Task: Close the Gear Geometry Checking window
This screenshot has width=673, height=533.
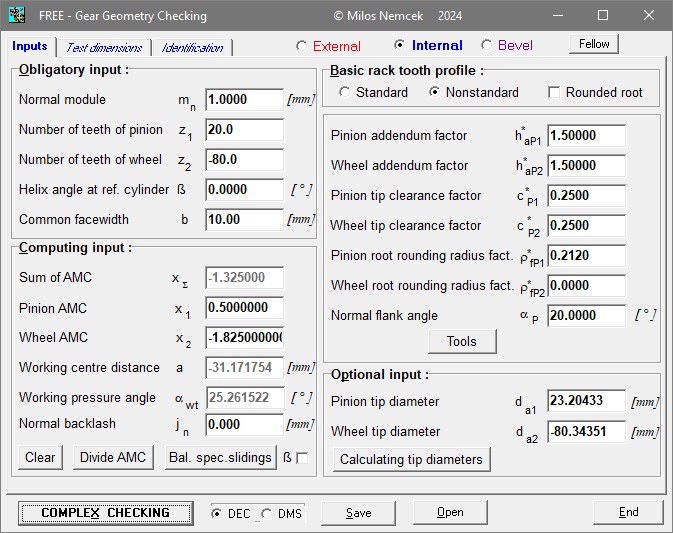Action: (x=649, y=15)
